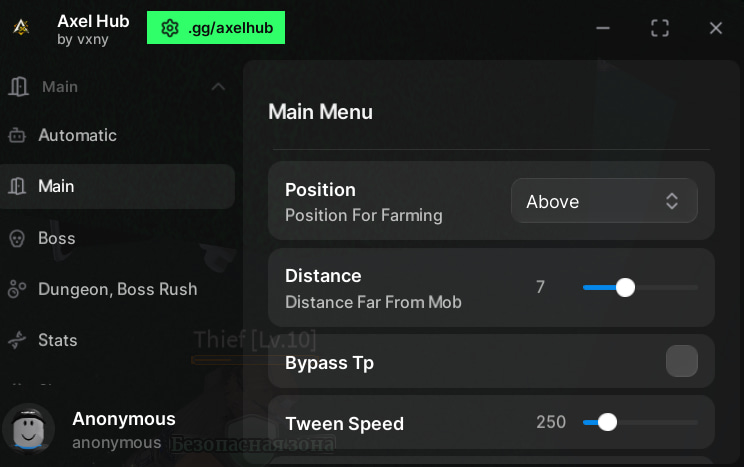744x467 pixels.
Task: Click the Tween Speed slider handle
Action: coord(607,422)
